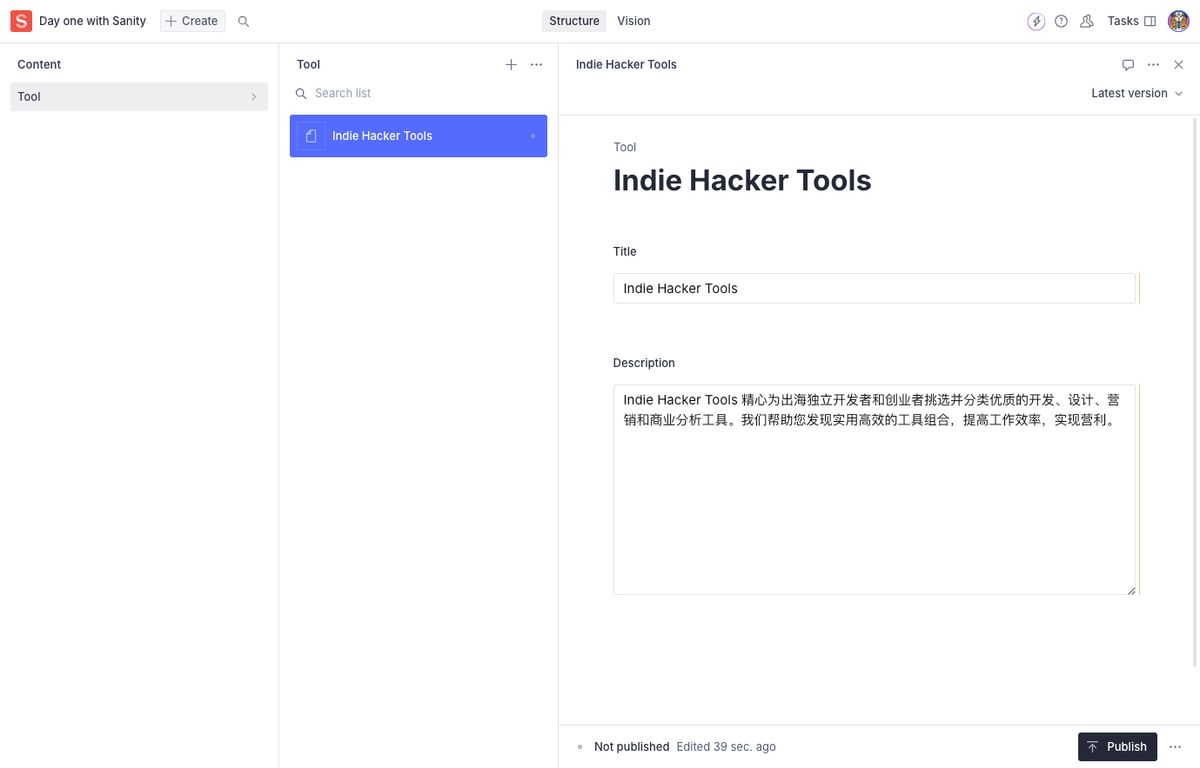Image resolution: width=1200 pixels, height=768 pixels.
Task: Click the Description textarea resize handle
Action: pos(1131,590)
